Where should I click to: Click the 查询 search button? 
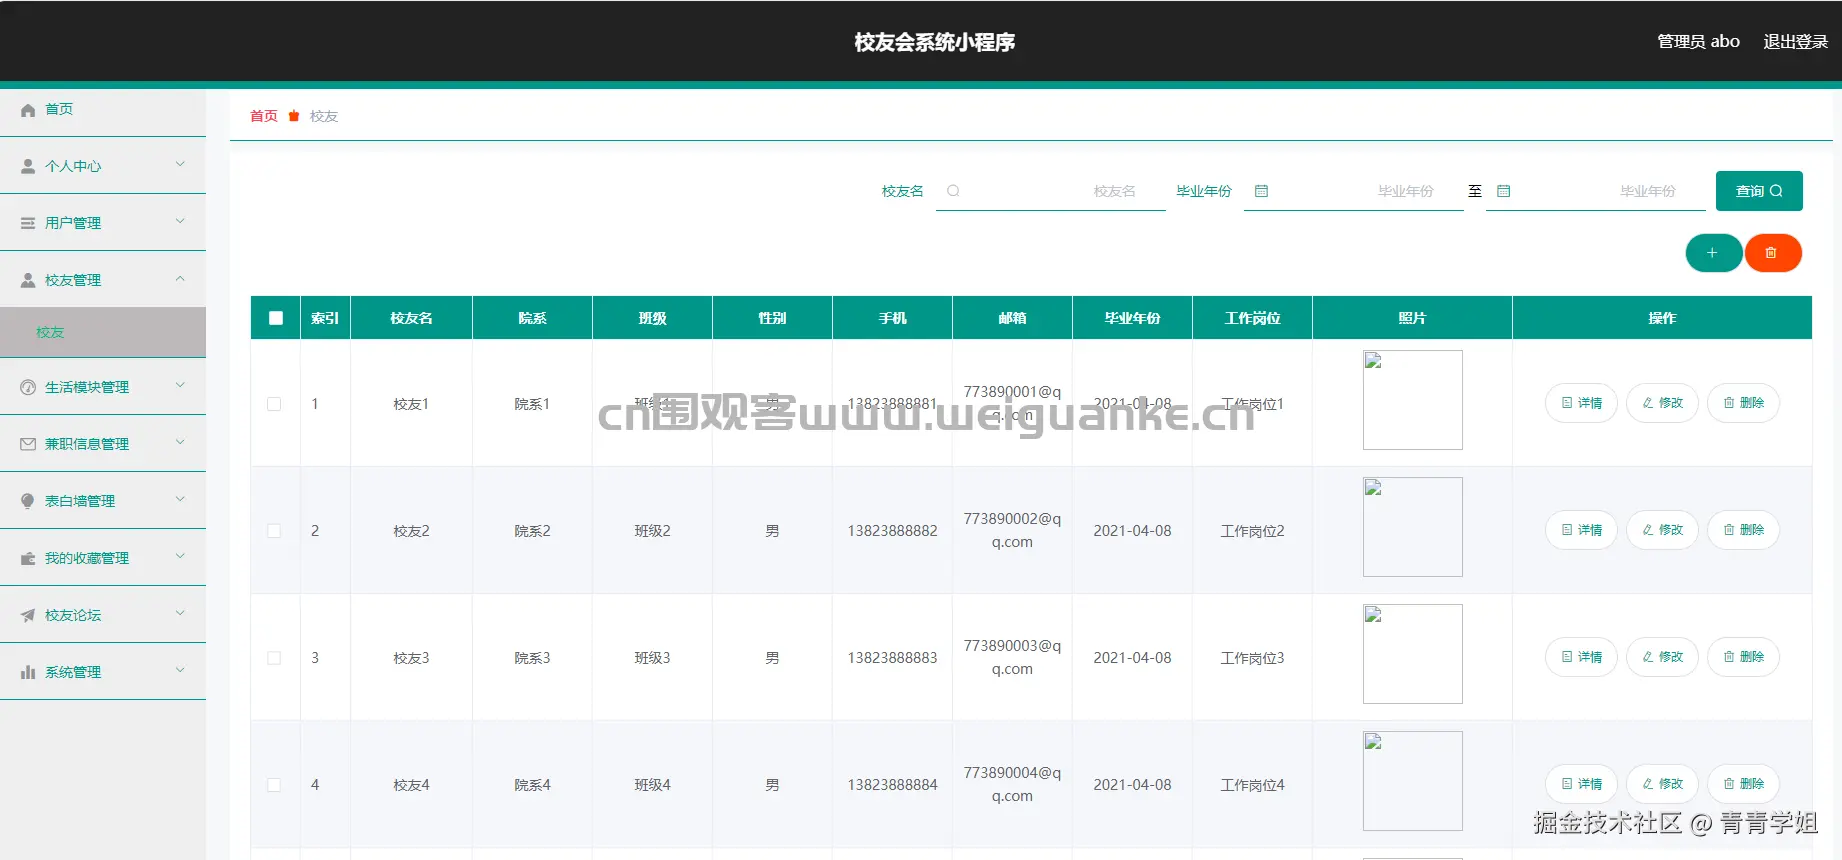(1759, 191)
